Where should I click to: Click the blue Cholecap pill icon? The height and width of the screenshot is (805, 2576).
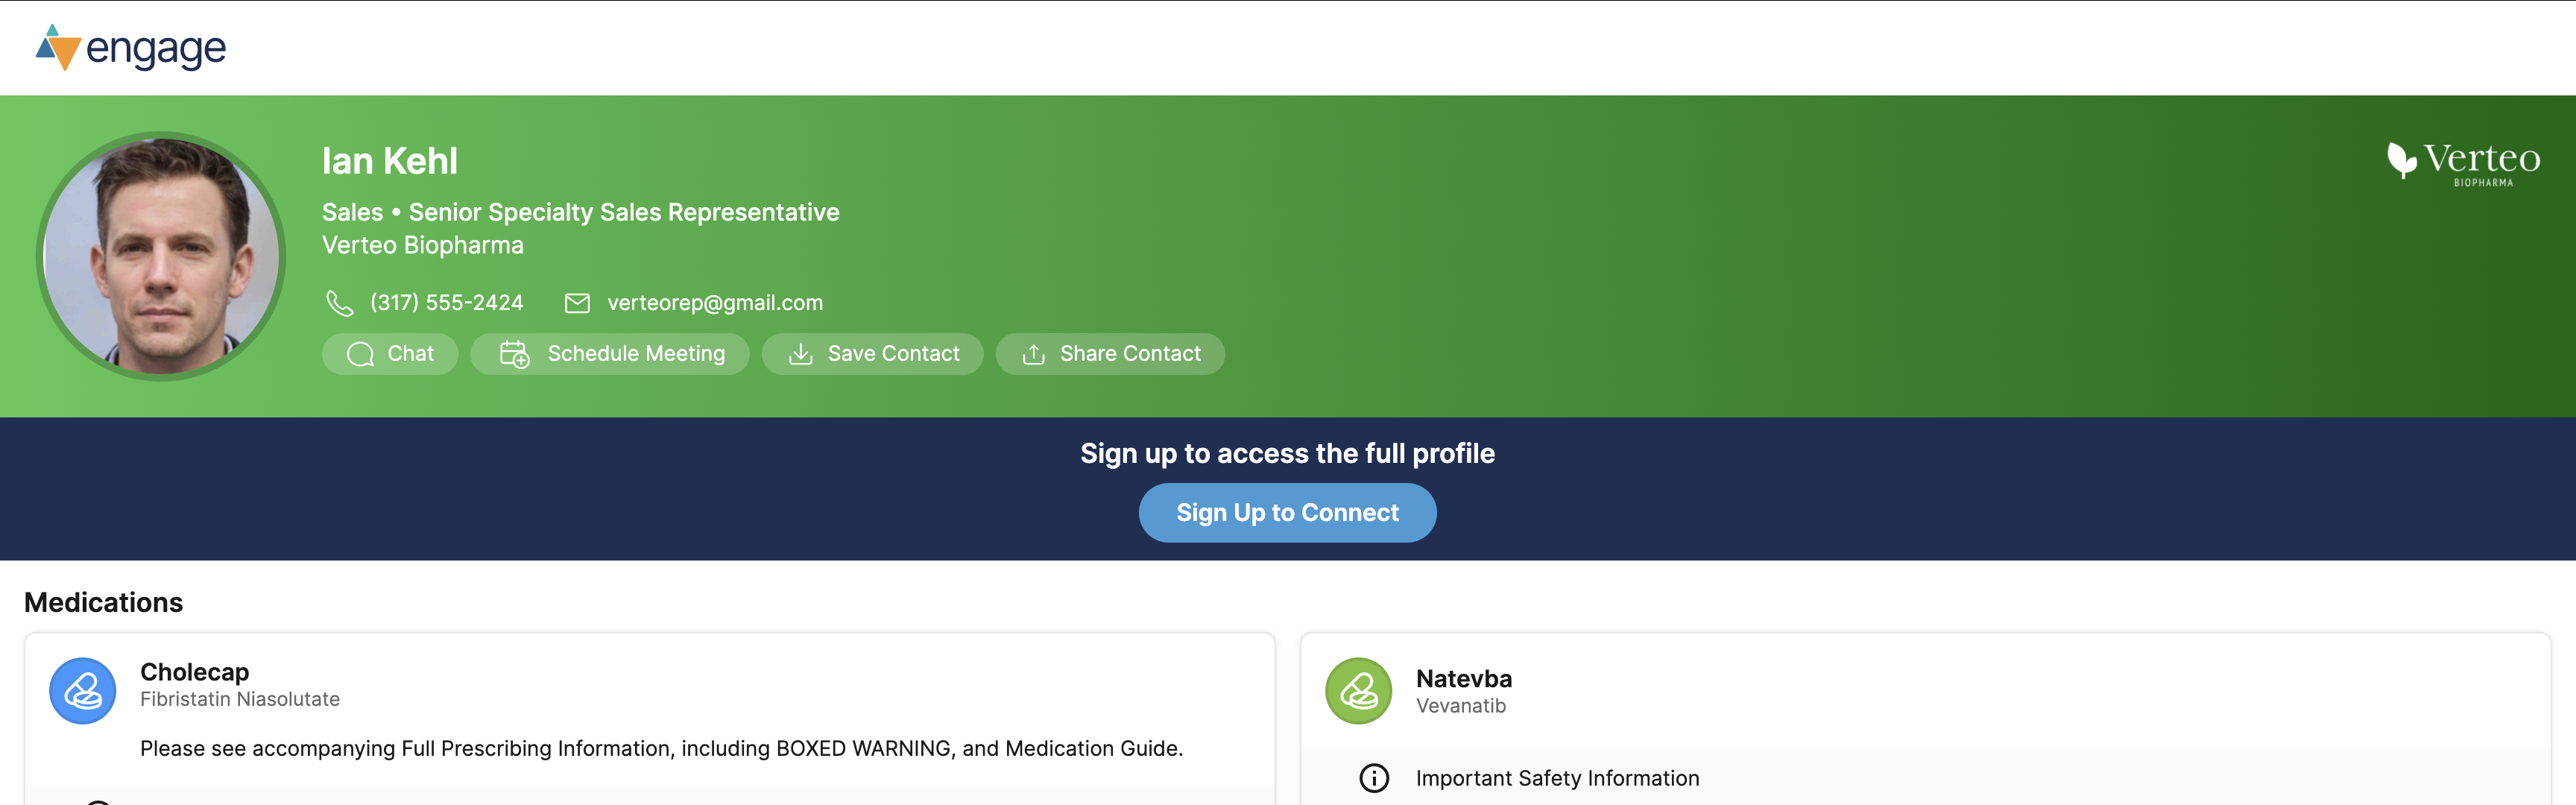pyautogui.click(x=83, y=690)
